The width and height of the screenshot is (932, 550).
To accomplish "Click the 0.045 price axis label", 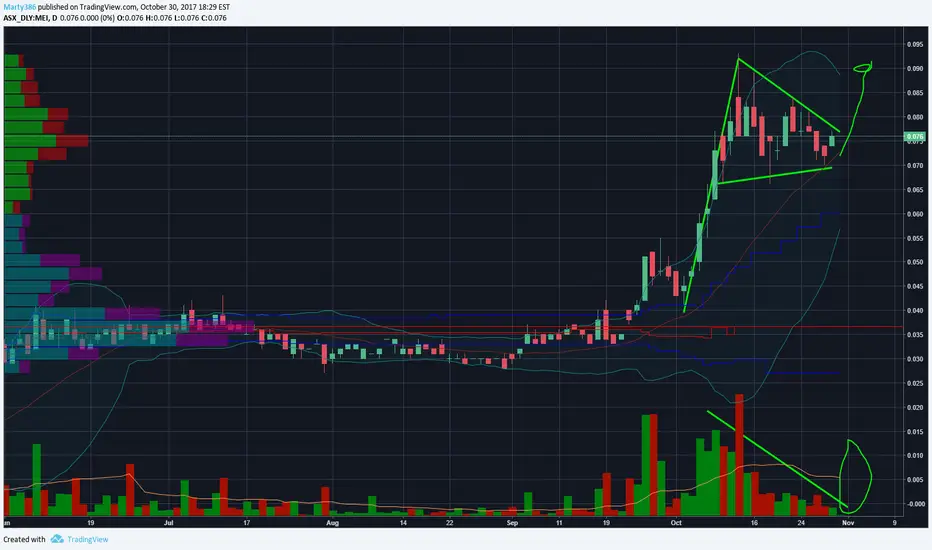I will coord(915,287).
